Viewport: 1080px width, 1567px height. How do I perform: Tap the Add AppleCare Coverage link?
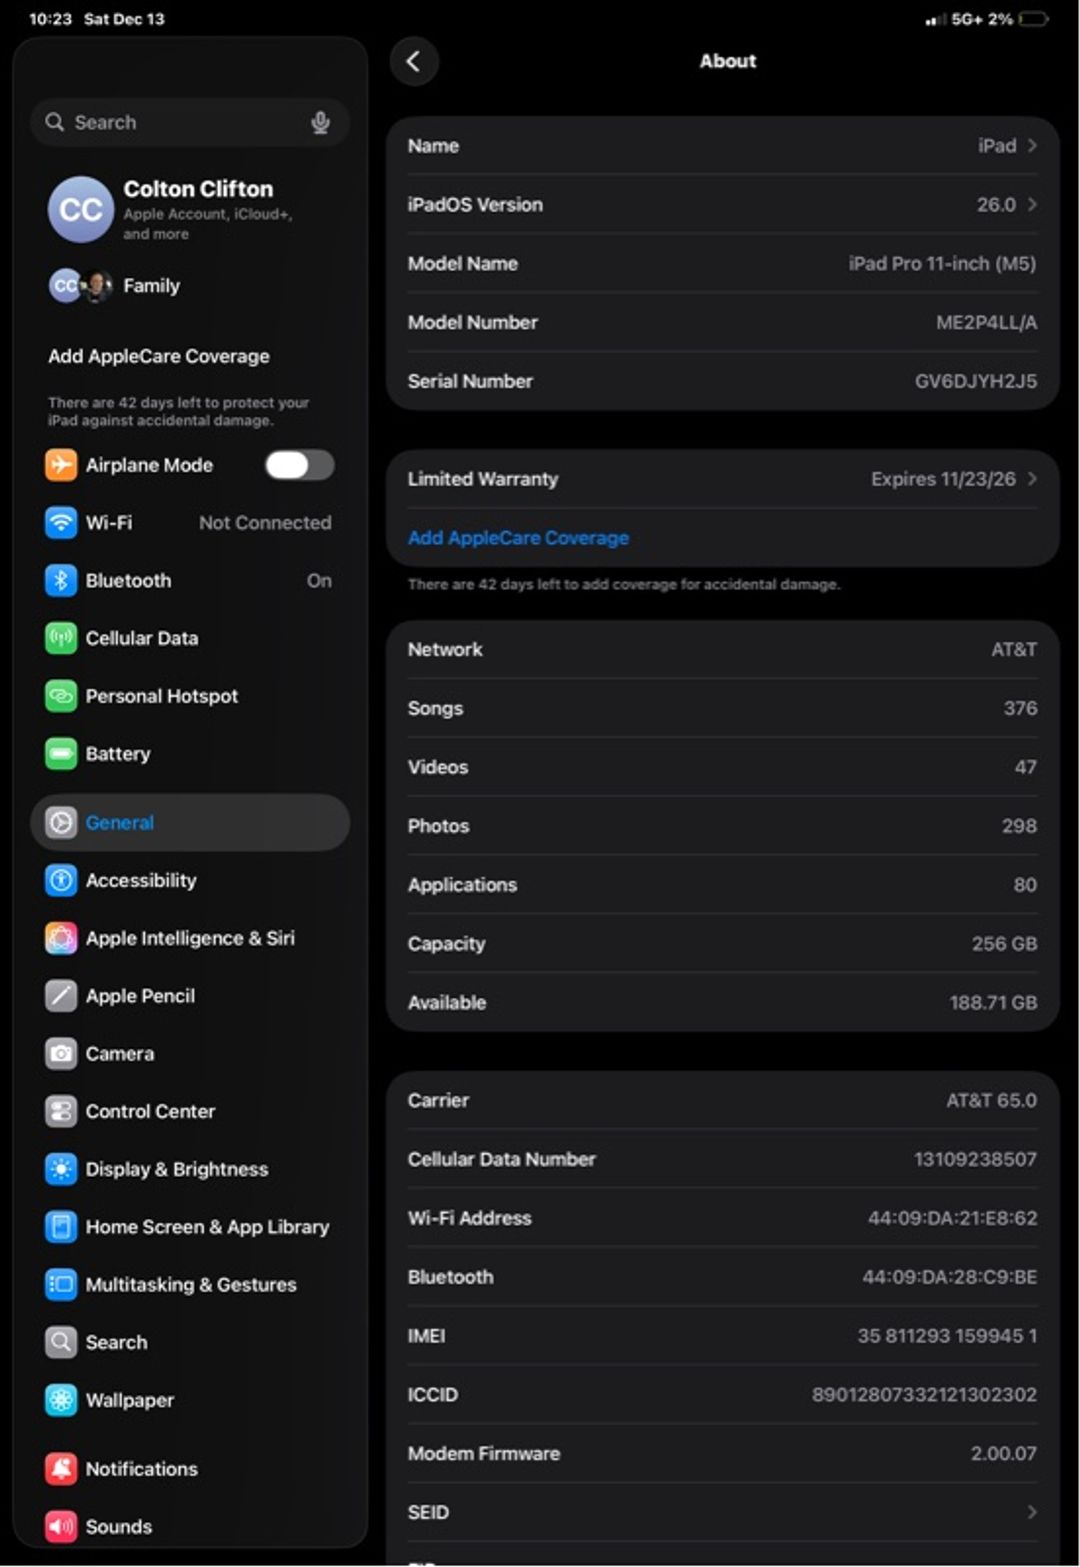pos(518,537)
